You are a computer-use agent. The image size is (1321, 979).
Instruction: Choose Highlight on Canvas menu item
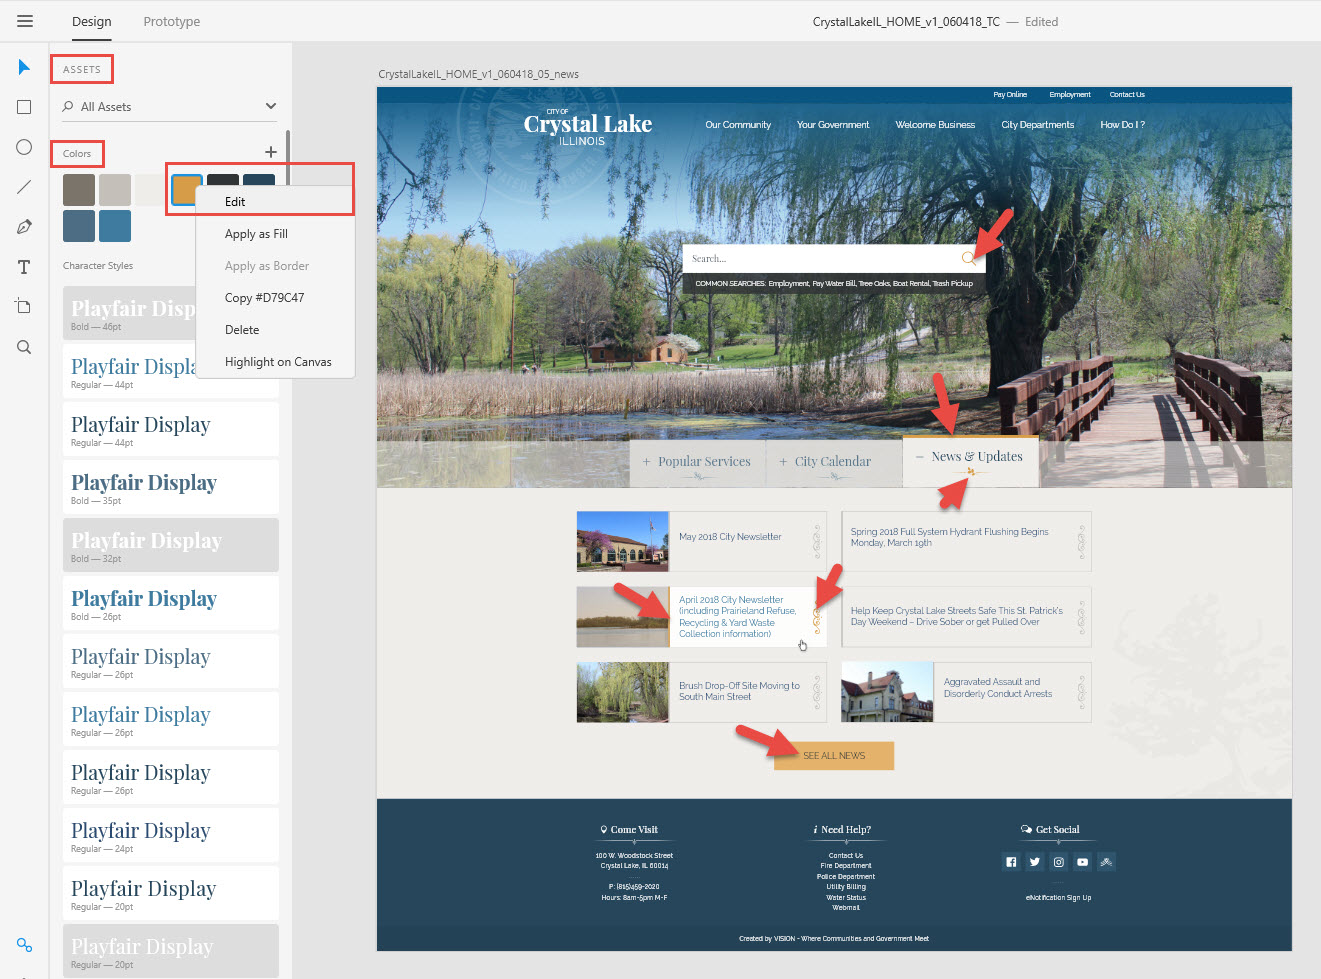tap(275, 361)
